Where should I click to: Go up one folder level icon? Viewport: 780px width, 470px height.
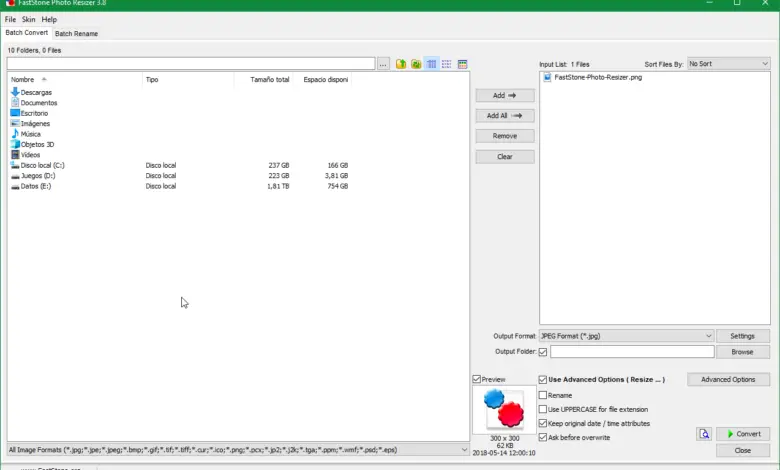[x=401, y=64]
